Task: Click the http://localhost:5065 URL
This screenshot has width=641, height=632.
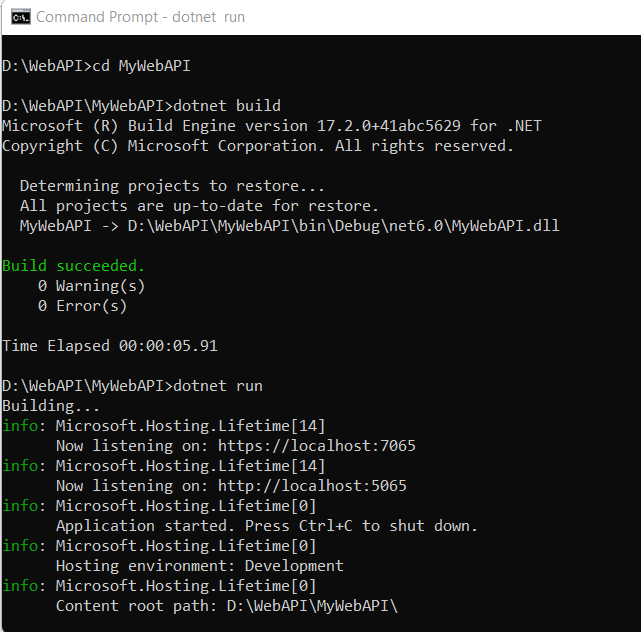Action: [x=312, y=486]
